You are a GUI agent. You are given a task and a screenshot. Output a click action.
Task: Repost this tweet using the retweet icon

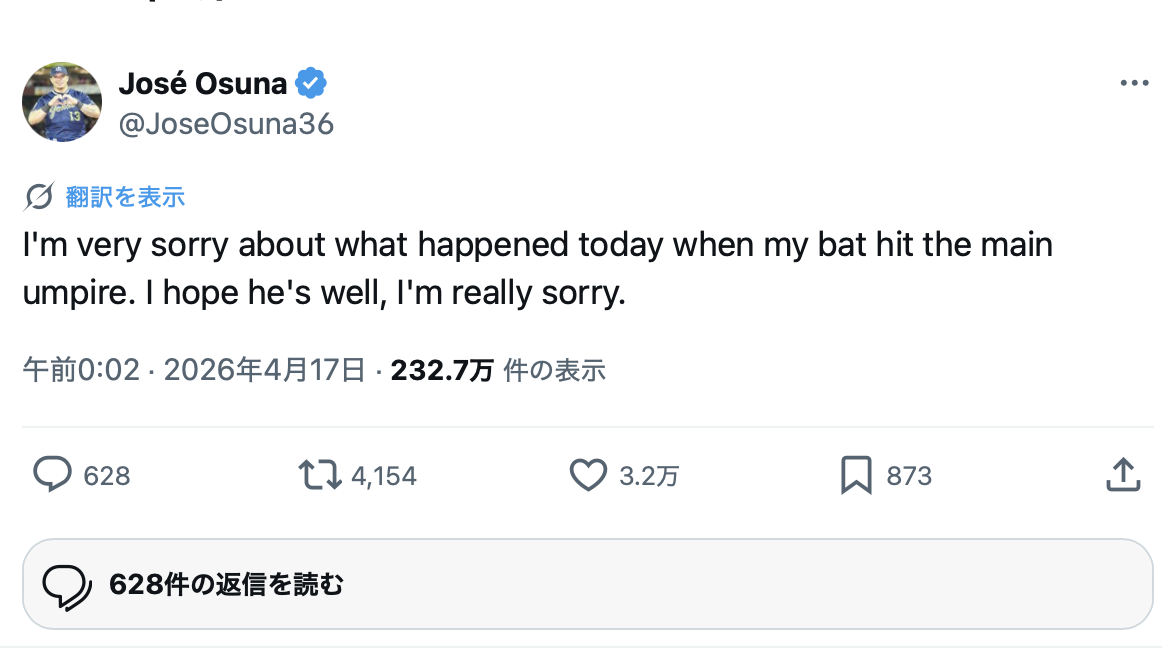tap(321, 475)
